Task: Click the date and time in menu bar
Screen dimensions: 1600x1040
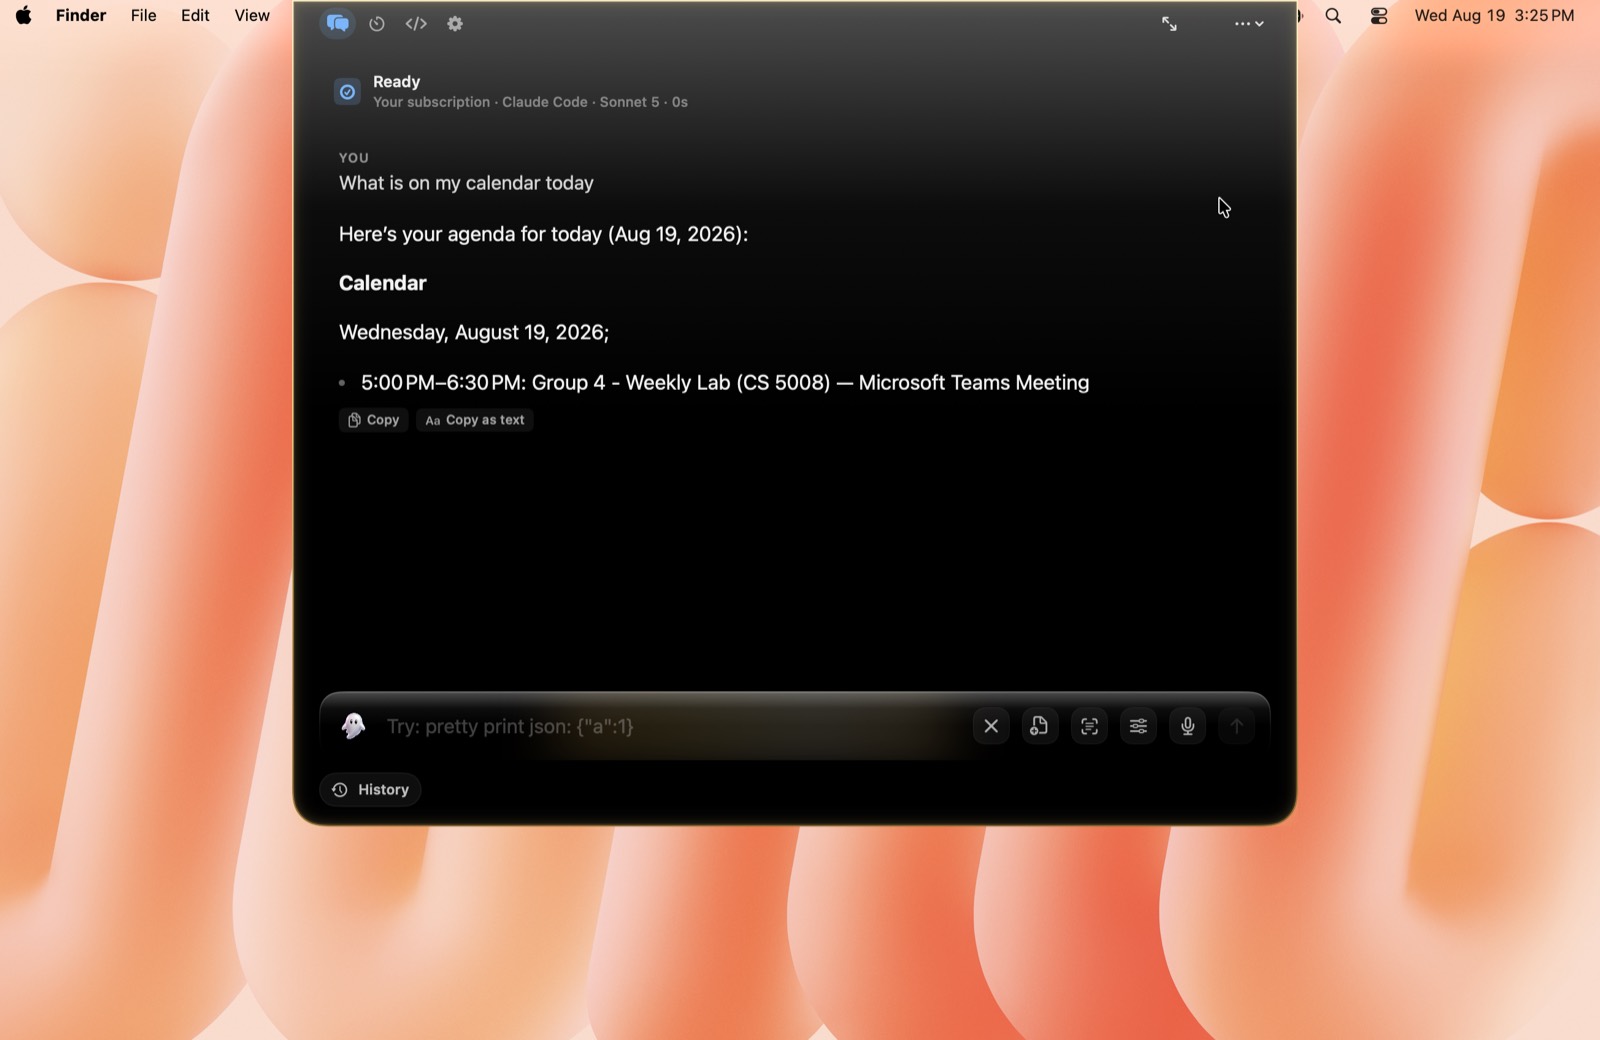Action: (1494, 15)
